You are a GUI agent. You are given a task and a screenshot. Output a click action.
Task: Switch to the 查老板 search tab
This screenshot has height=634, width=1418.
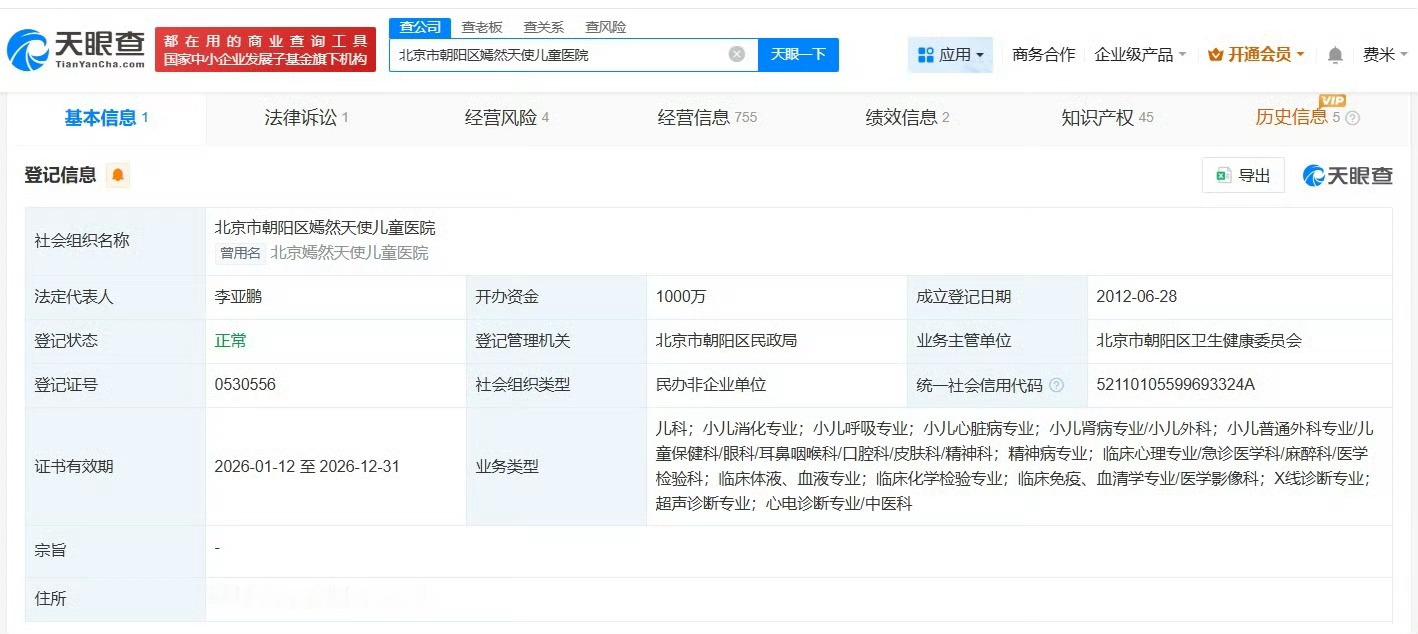[482, 27]
